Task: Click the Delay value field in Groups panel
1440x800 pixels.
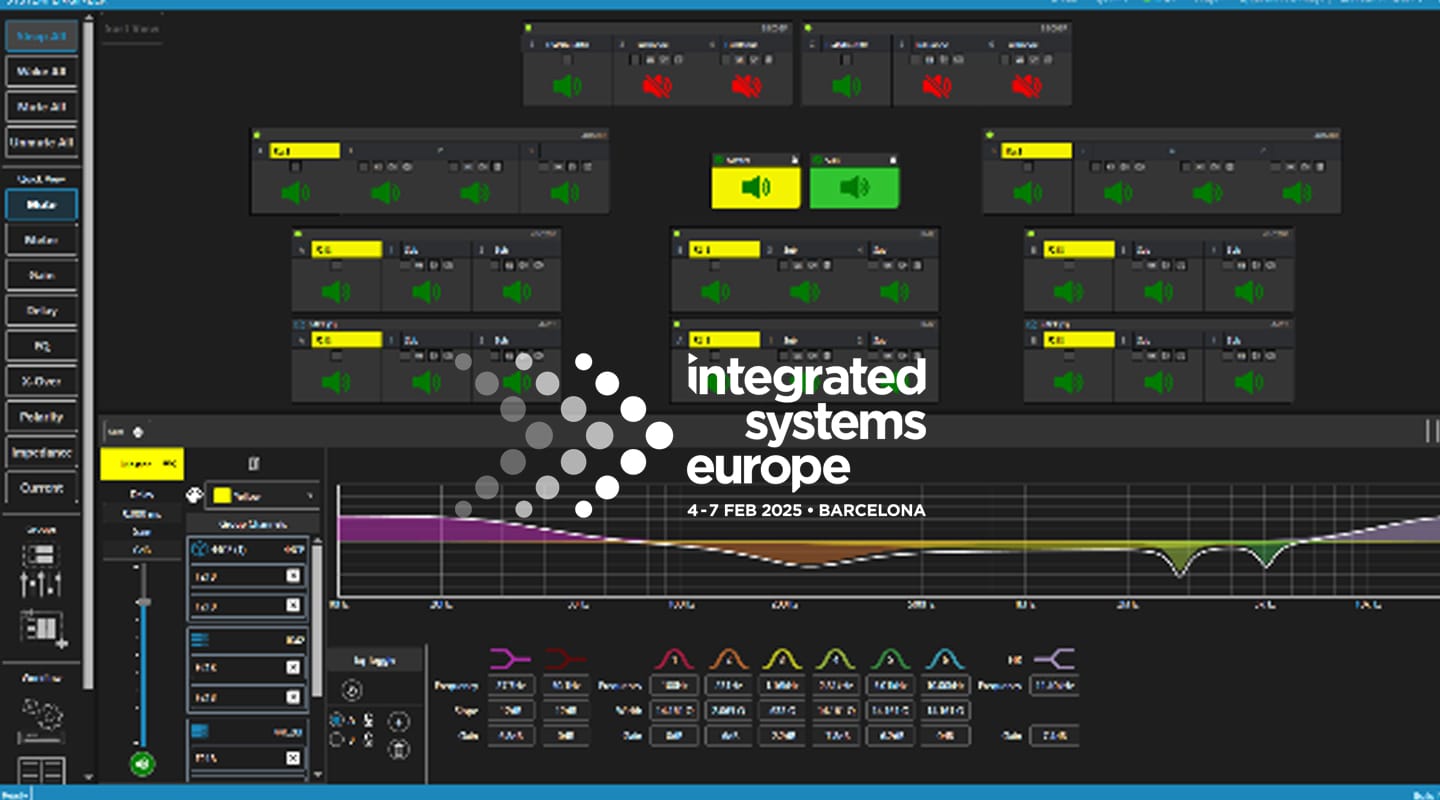Action: click(141, 513)
